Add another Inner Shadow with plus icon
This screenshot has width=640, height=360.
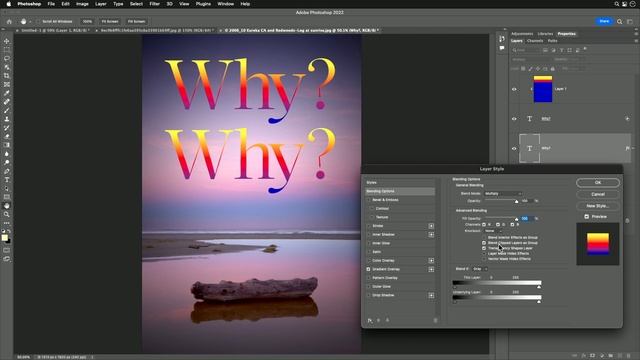[431, 234]
